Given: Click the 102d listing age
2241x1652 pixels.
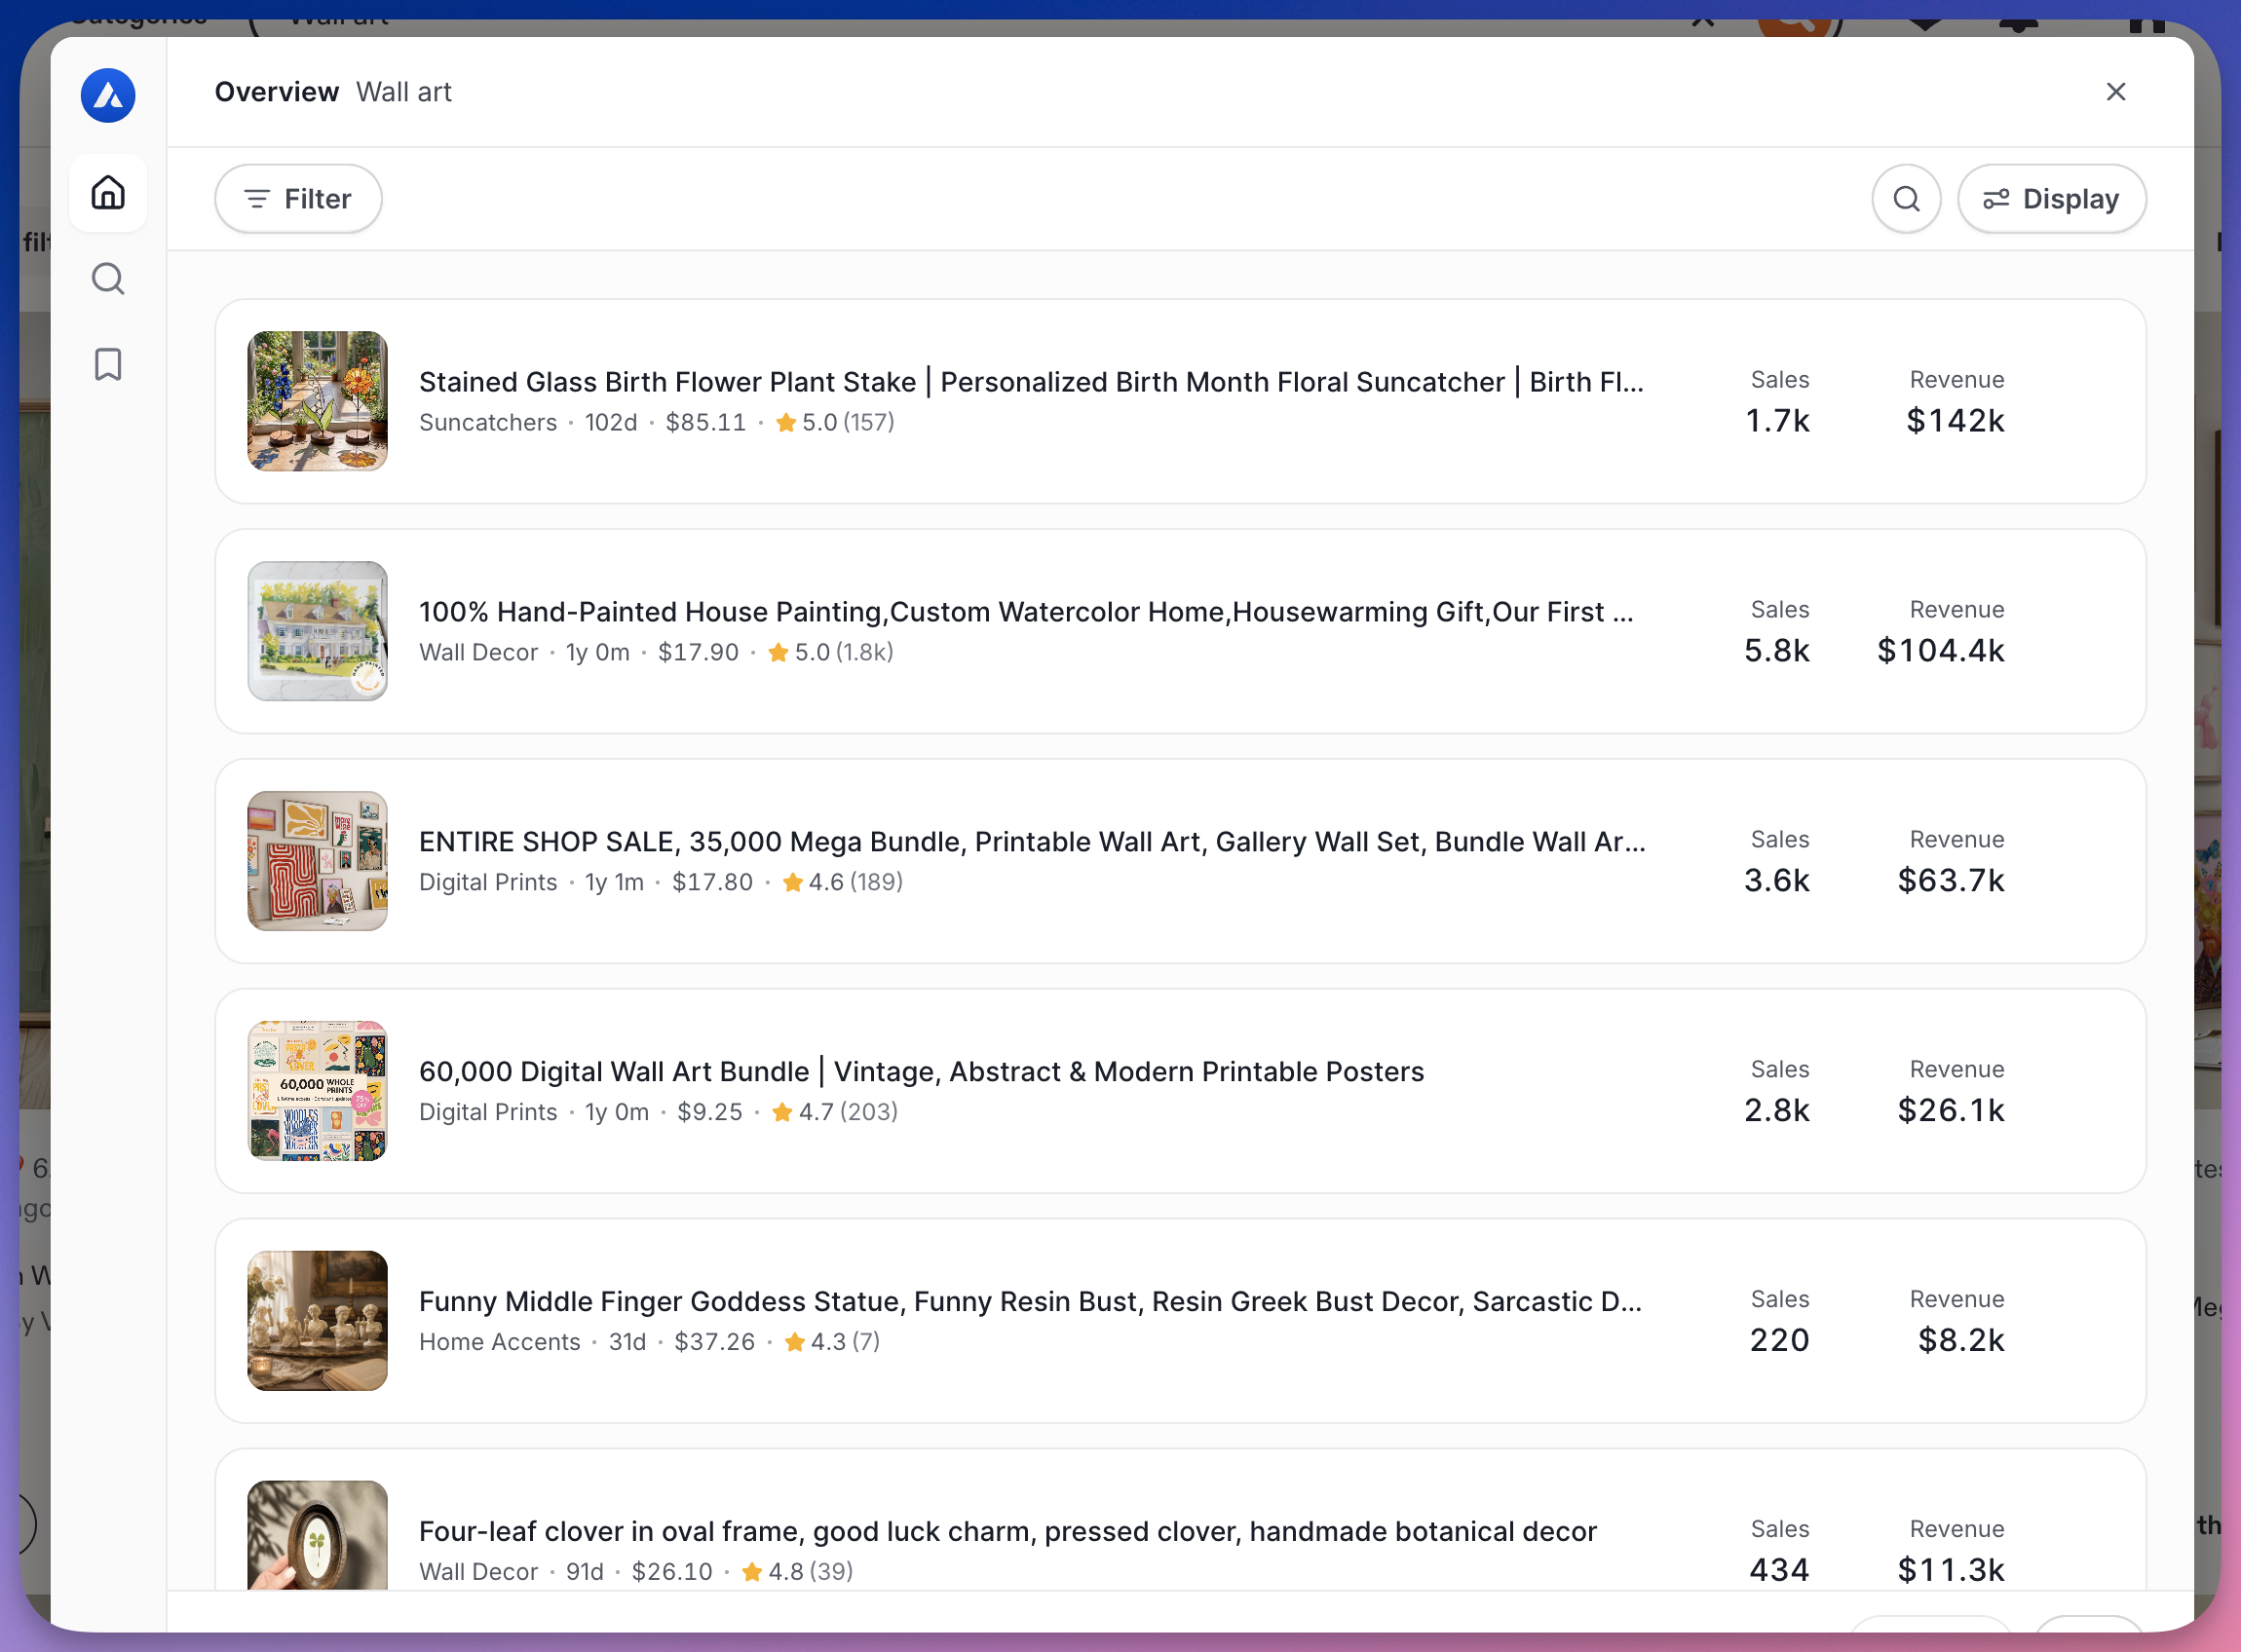Looking at the screenshot, I should coord(611,423).
